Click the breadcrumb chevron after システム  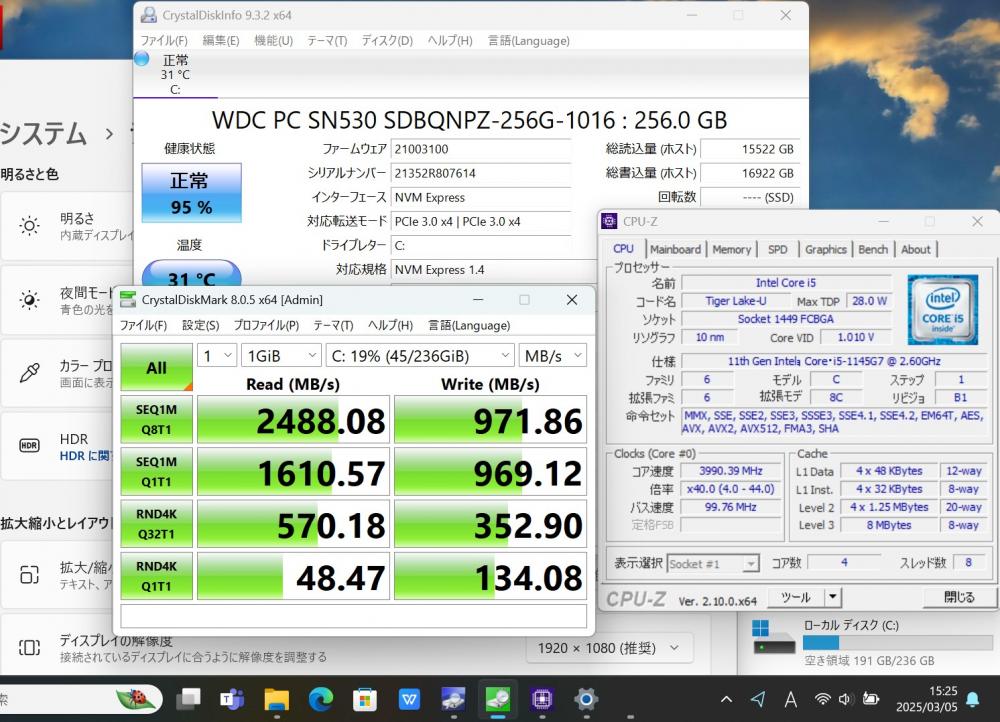[x=110, y=134]
